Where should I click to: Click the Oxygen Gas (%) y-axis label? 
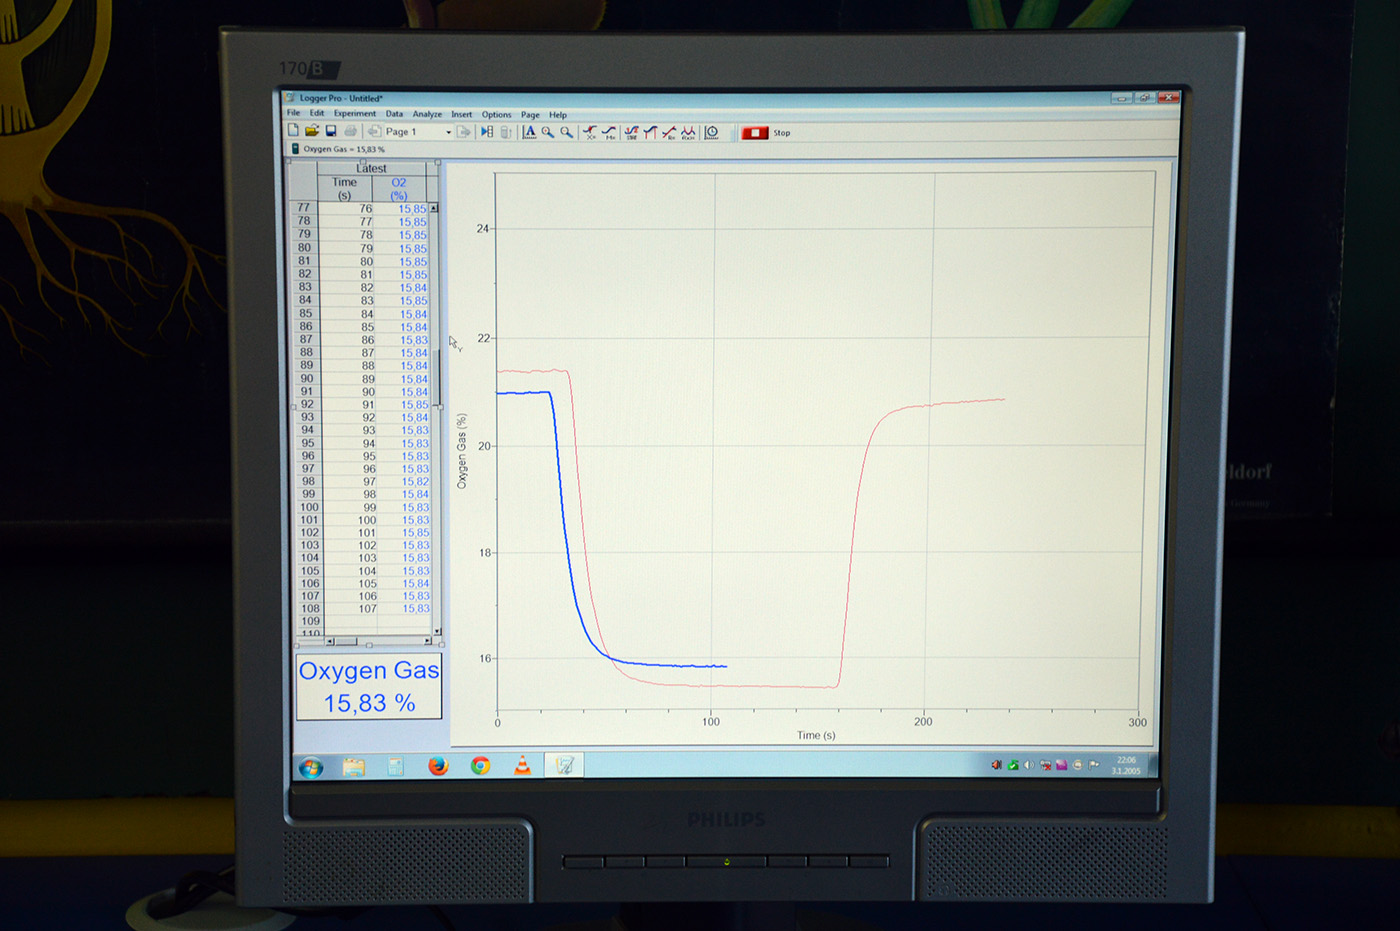tap(462, 451)
